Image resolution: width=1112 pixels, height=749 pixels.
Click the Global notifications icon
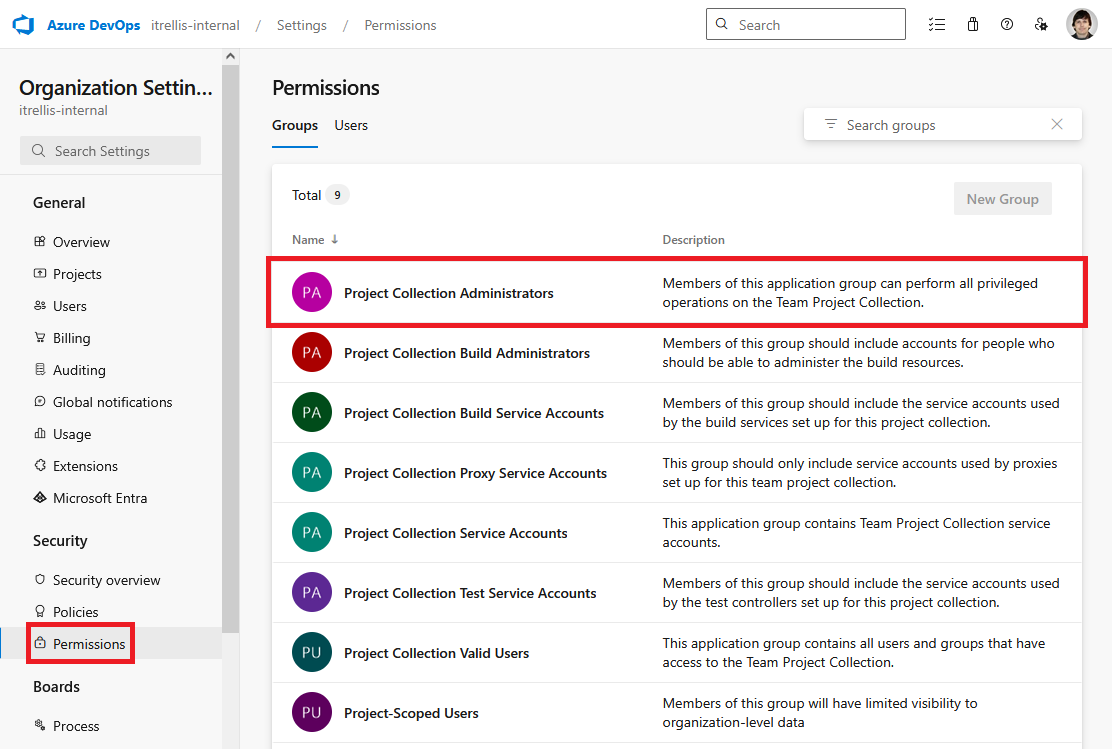(x=40, y=401)
